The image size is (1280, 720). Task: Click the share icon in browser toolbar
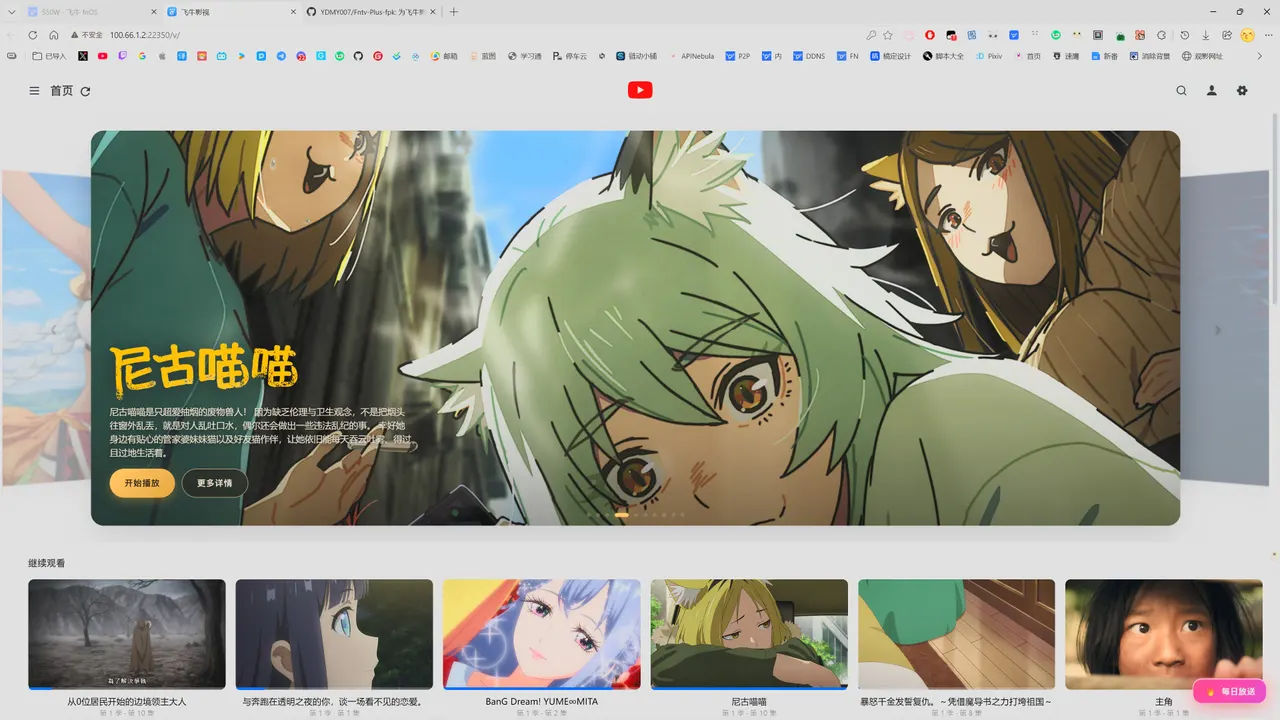[x=1227, y=35]
